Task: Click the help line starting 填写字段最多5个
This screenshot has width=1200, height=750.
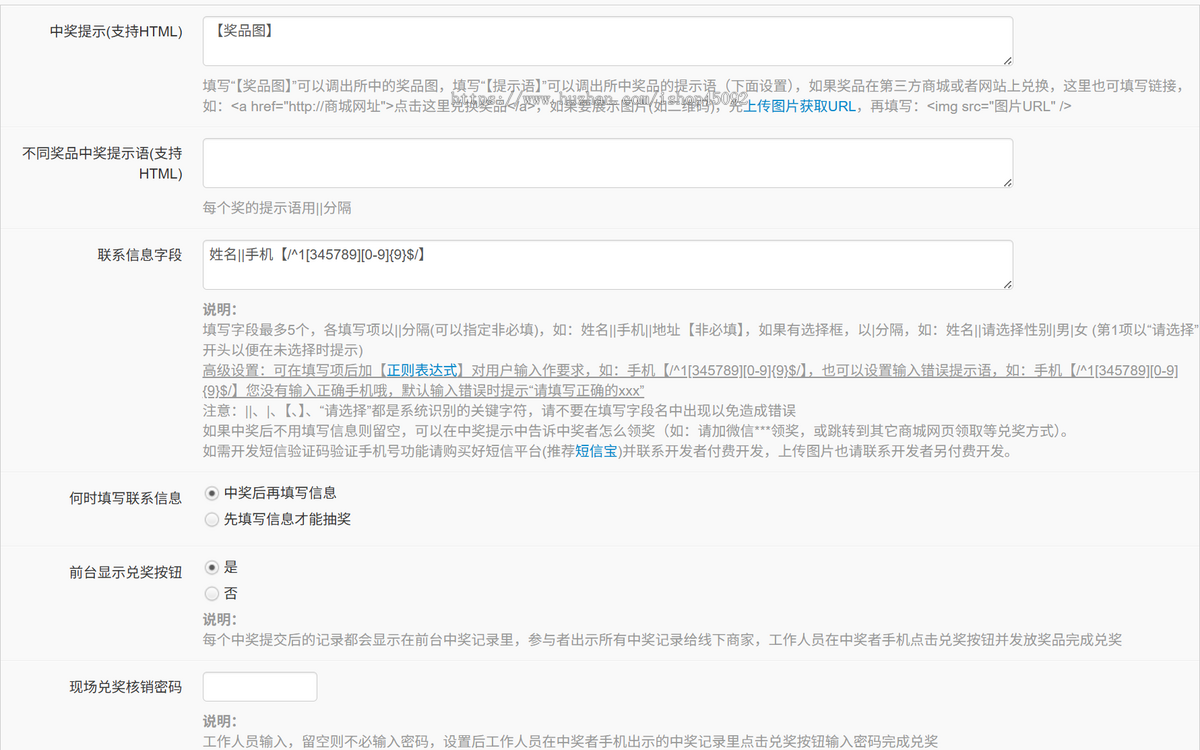Action: click(700, 339)
